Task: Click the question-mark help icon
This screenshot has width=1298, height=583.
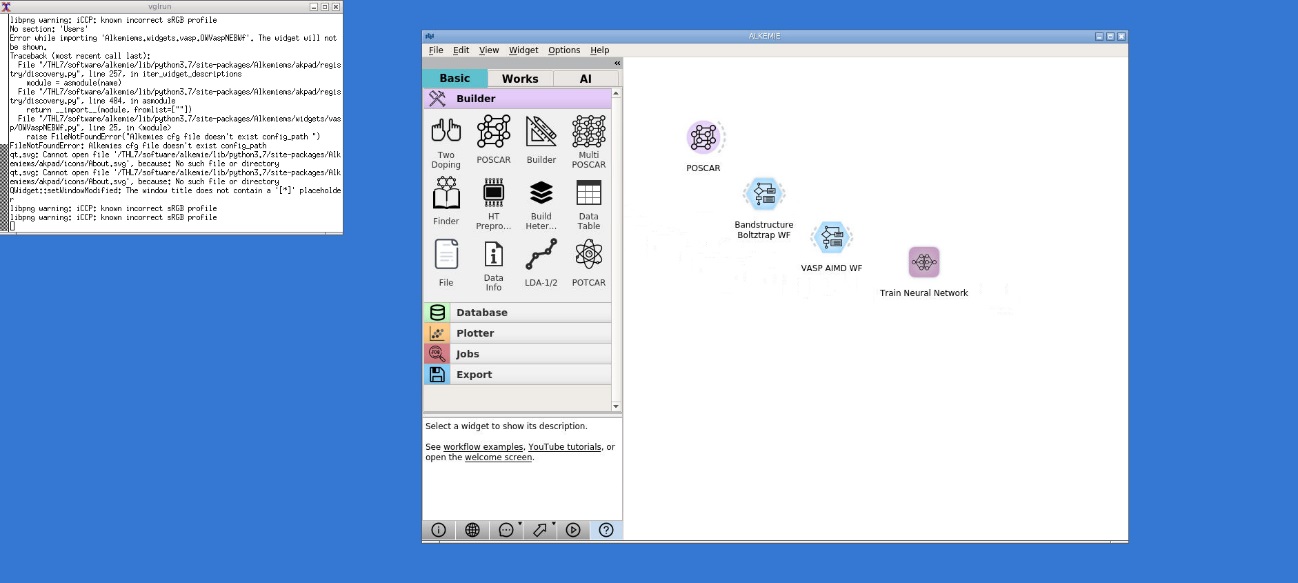Action: click(x=606, y=531)
